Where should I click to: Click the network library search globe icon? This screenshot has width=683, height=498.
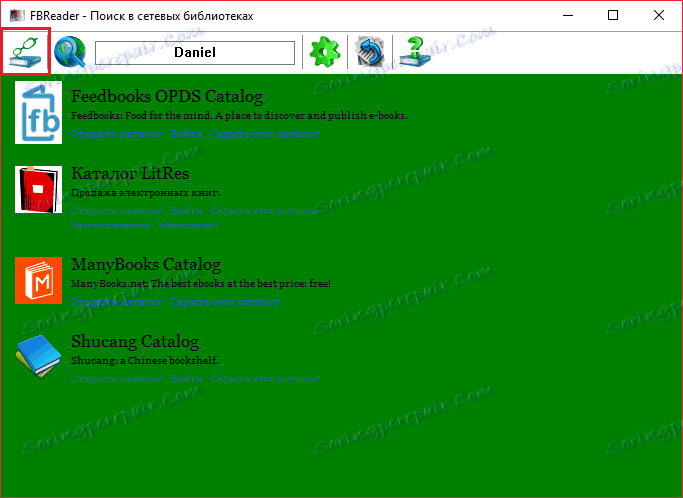(x=70, y=52)
